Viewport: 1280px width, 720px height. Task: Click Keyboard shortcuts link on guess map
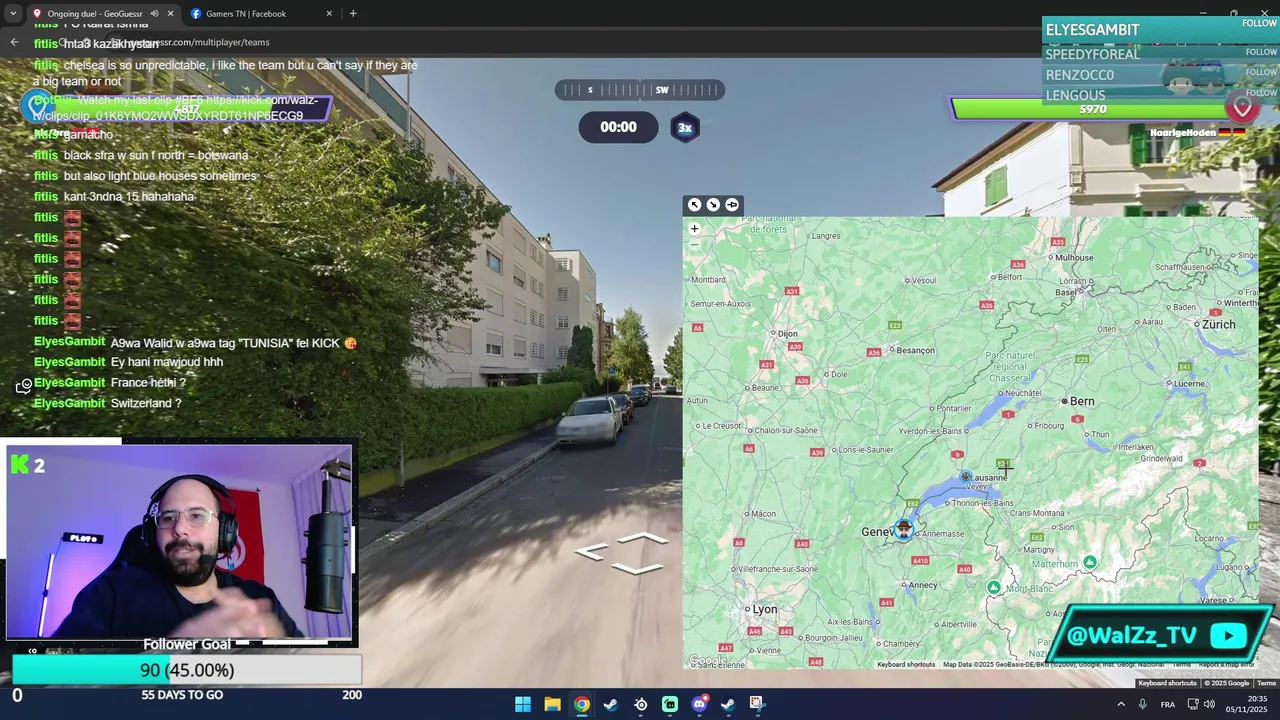906,664
